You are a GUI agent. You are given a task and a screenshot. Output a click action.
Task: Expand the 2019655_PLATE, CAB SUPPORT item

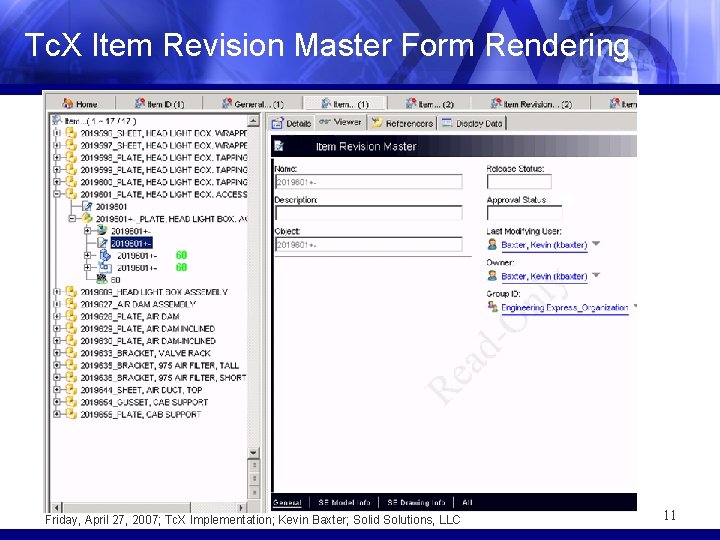tap(56, 414)
